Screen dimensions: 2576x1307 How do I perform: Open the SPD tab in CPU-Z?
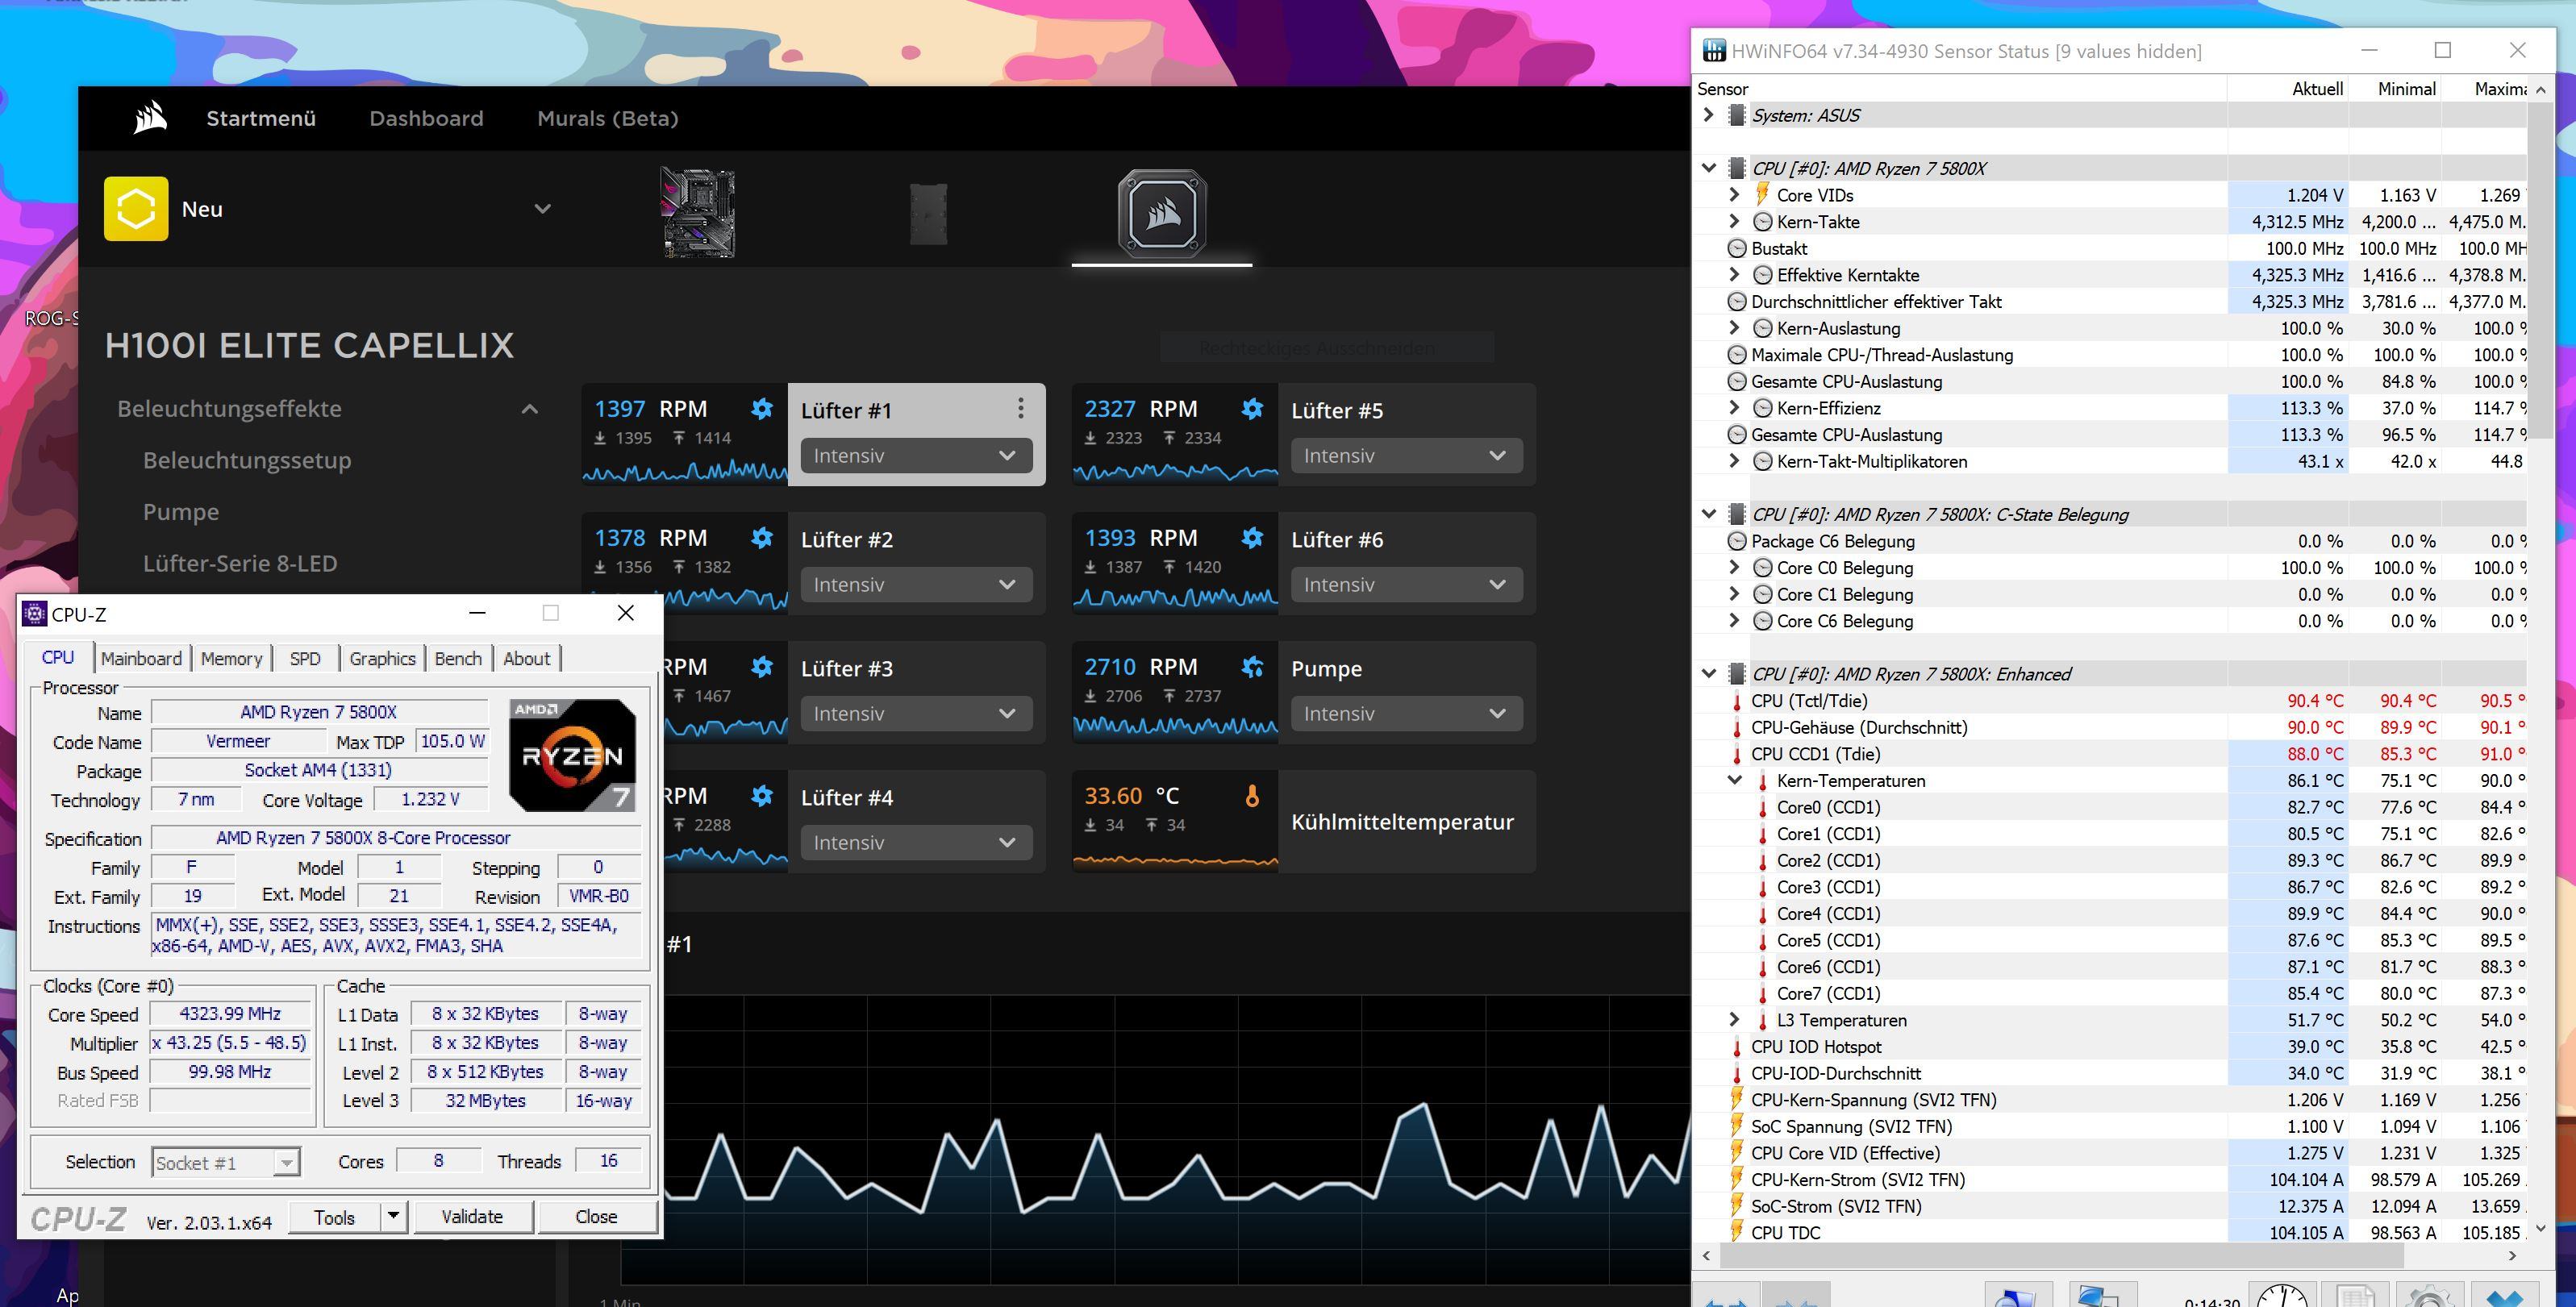point(305,658)
